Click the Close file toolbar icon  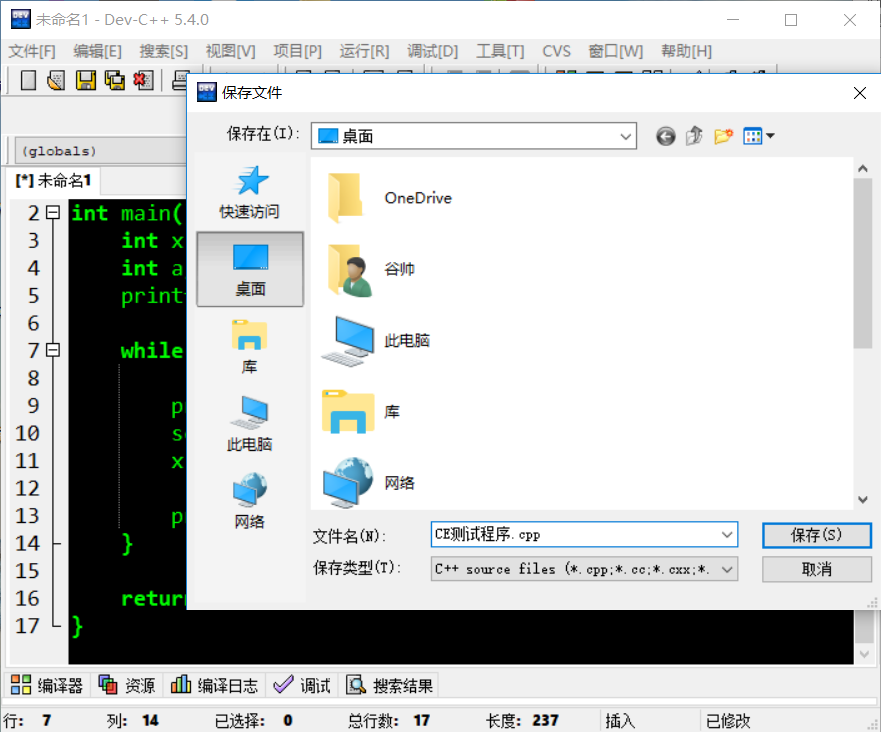[143, 80]
